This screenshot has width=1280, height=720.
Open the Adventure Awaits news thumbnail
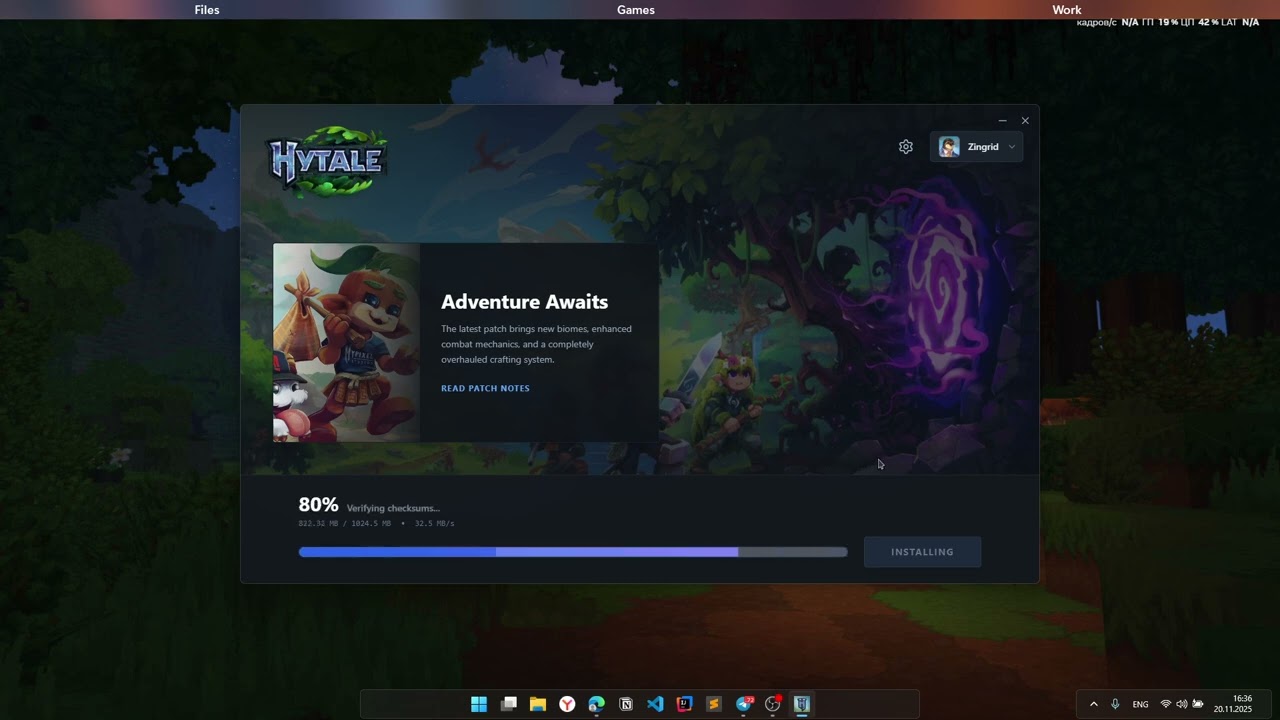coord(346,342)
